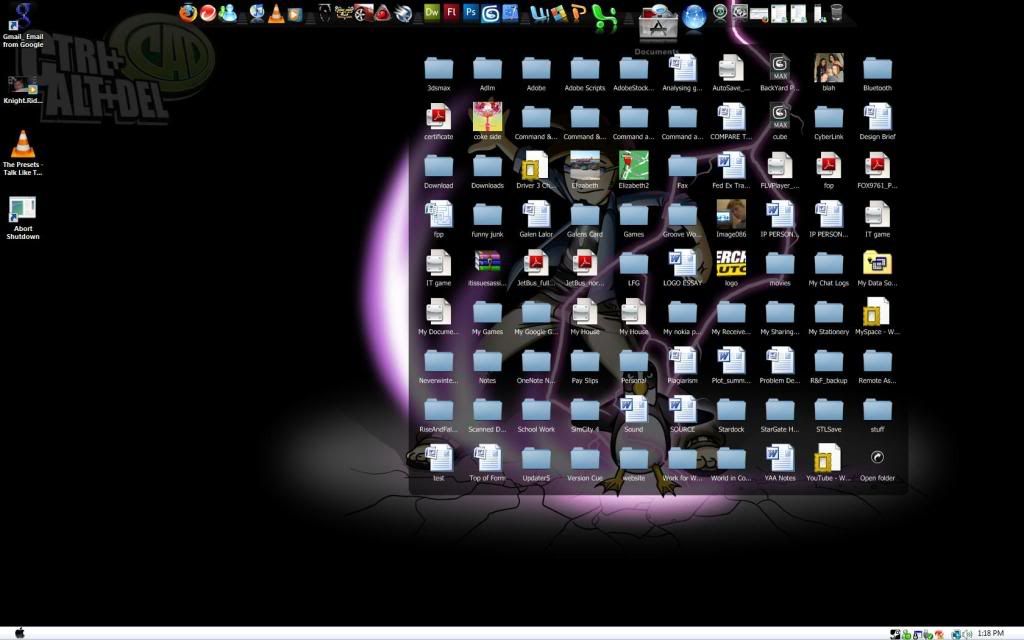Click the Apple logo start button
The image size is (1024, 640).
point(20,633)
